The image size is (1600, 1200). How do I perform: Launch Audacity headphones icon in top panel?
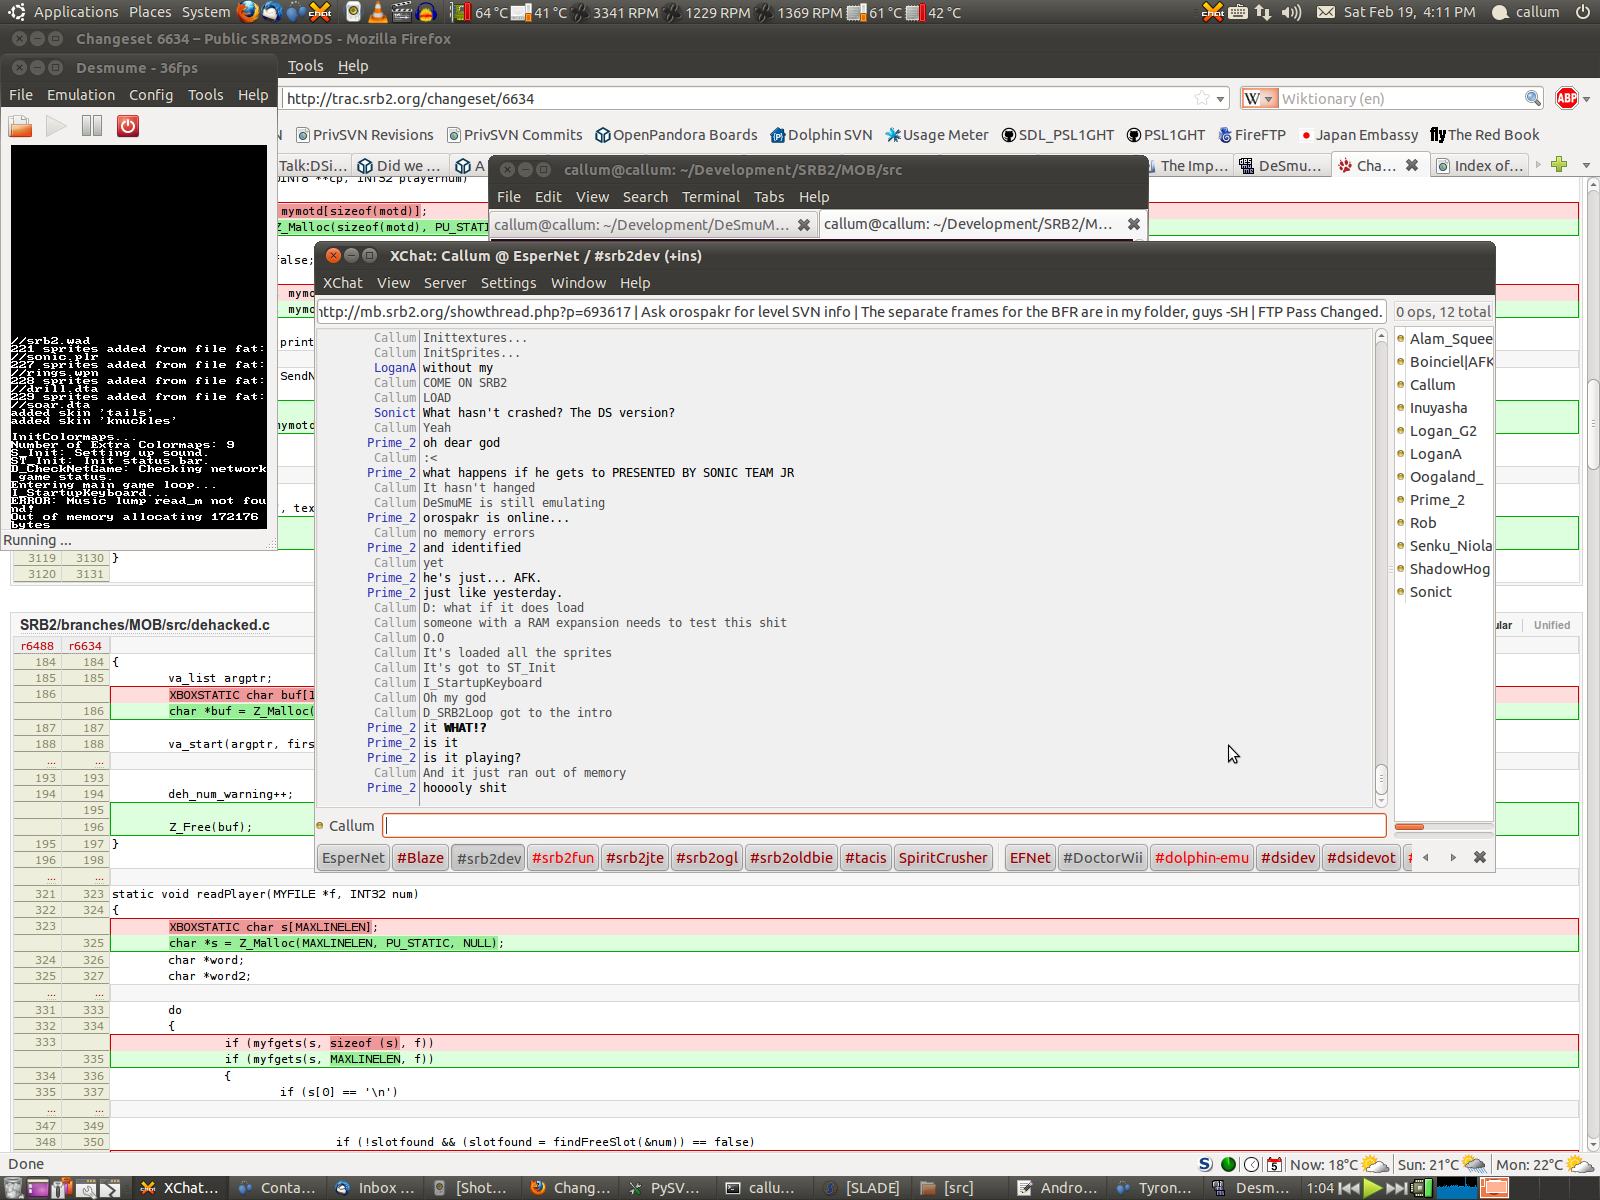point(426,12)
